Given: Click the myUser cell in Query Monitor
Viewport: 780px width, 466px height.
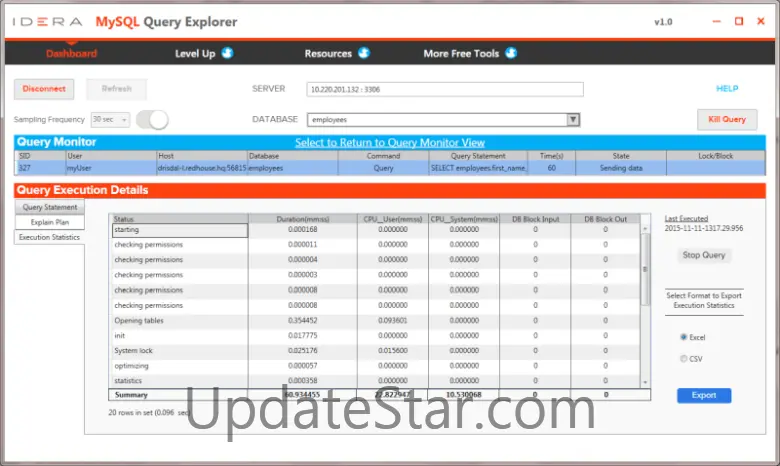Looking at the screenshot, I should point(111,168).
